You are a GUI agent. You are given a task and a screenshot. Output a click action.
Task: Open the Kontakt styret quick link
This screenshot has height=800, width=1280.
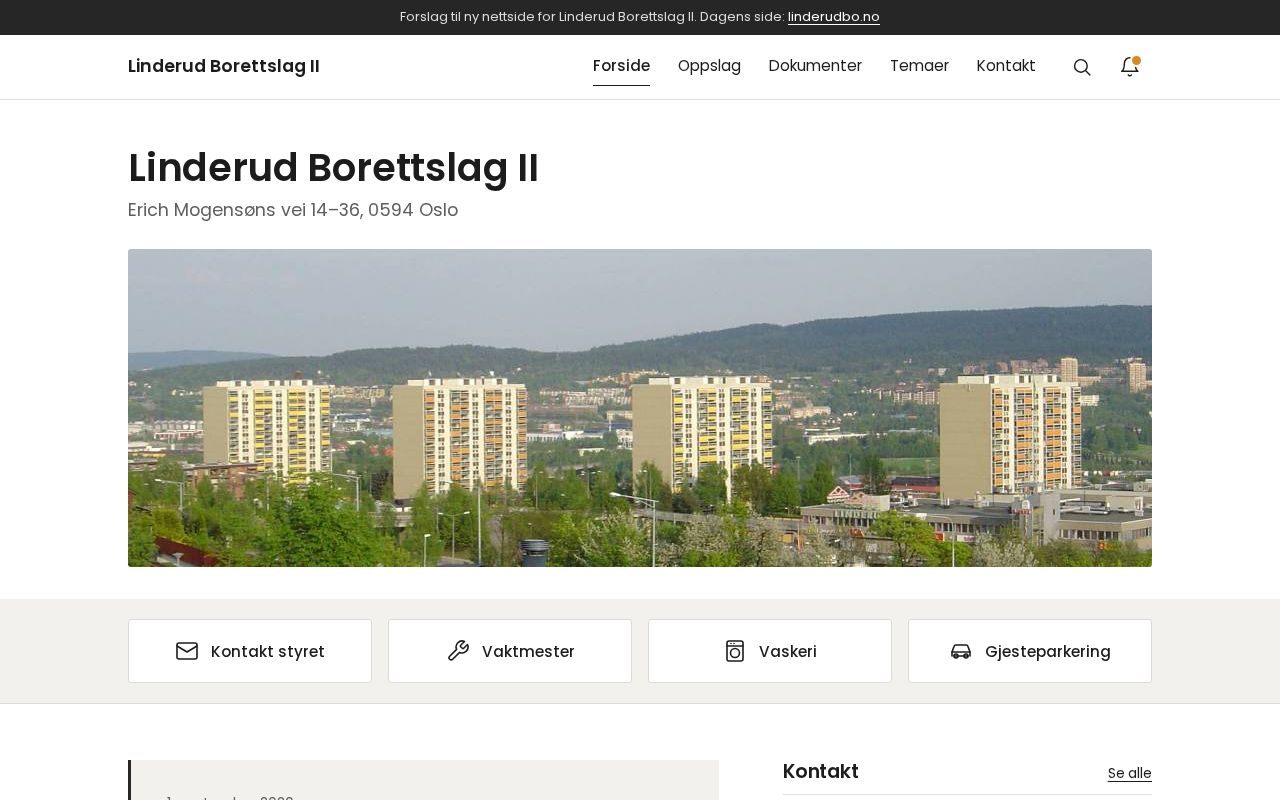(x=250, y=651)
